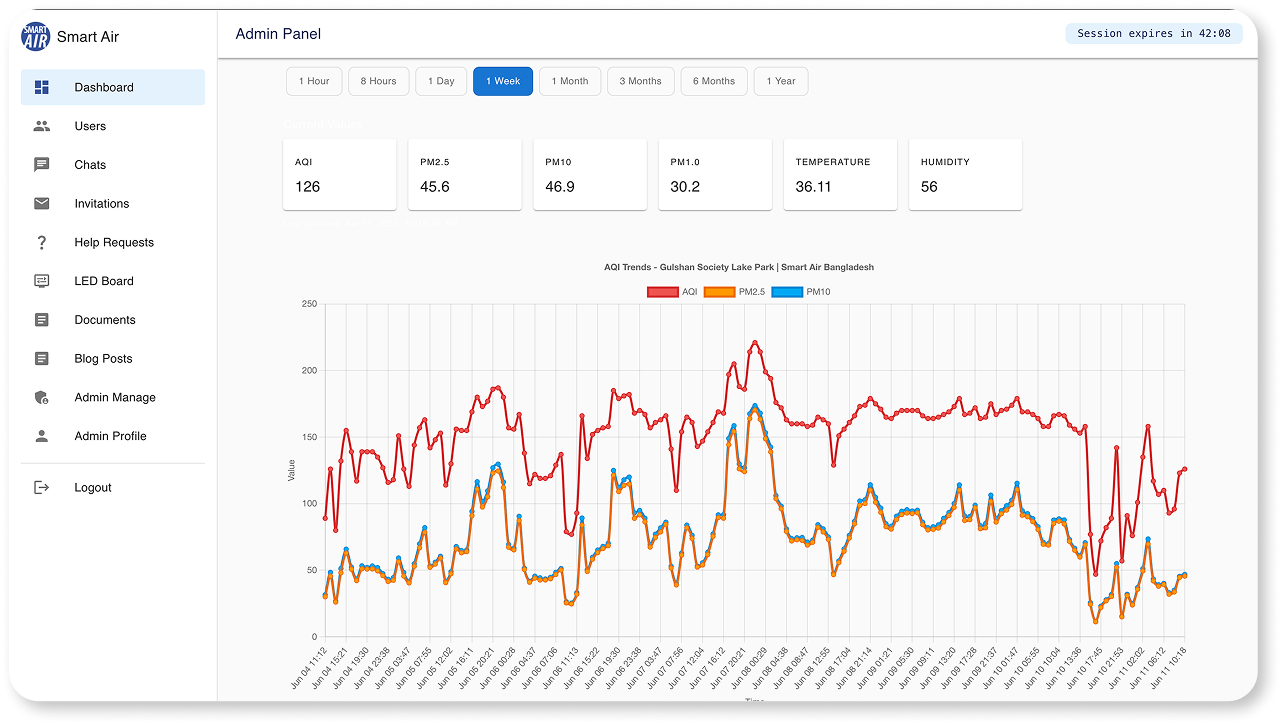
Task: Click the Users people icon
Action: (42, 126)
